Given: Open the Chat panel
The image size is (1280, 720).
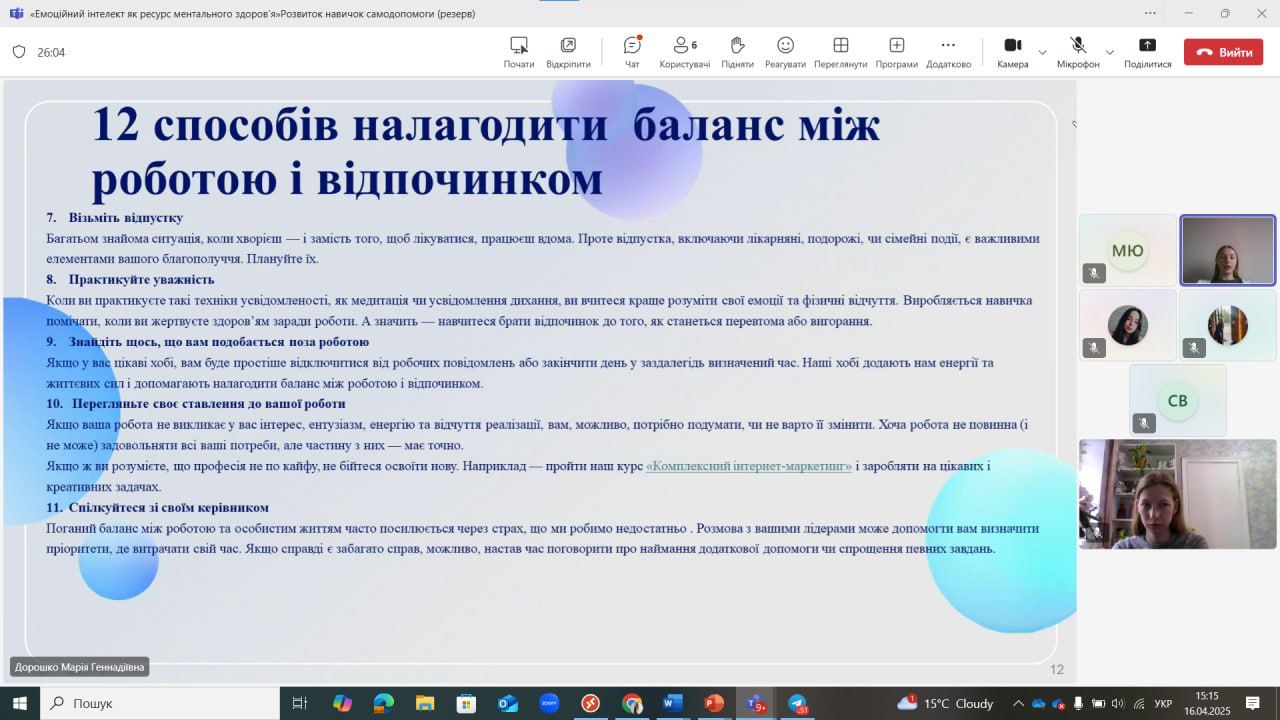Looking at the screenshot, I should 632,52.
